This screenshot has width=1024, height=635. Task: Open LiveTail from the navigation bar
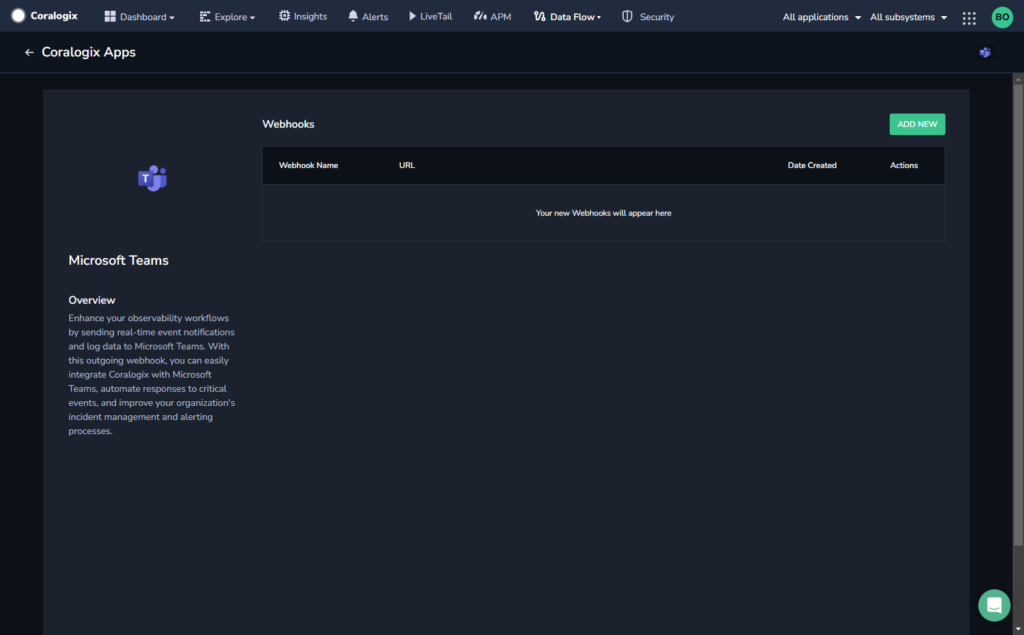click(430, 16)
